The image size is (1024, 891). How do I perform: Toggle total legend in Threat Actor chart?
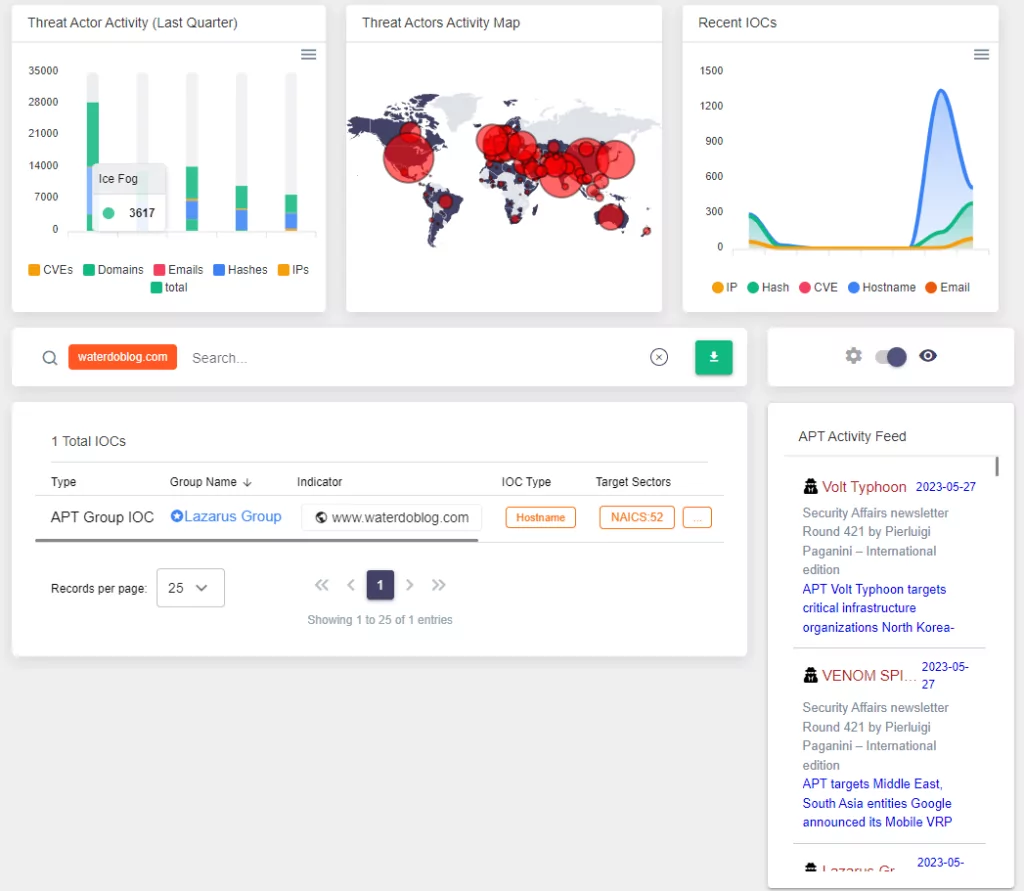click(169, 287)
